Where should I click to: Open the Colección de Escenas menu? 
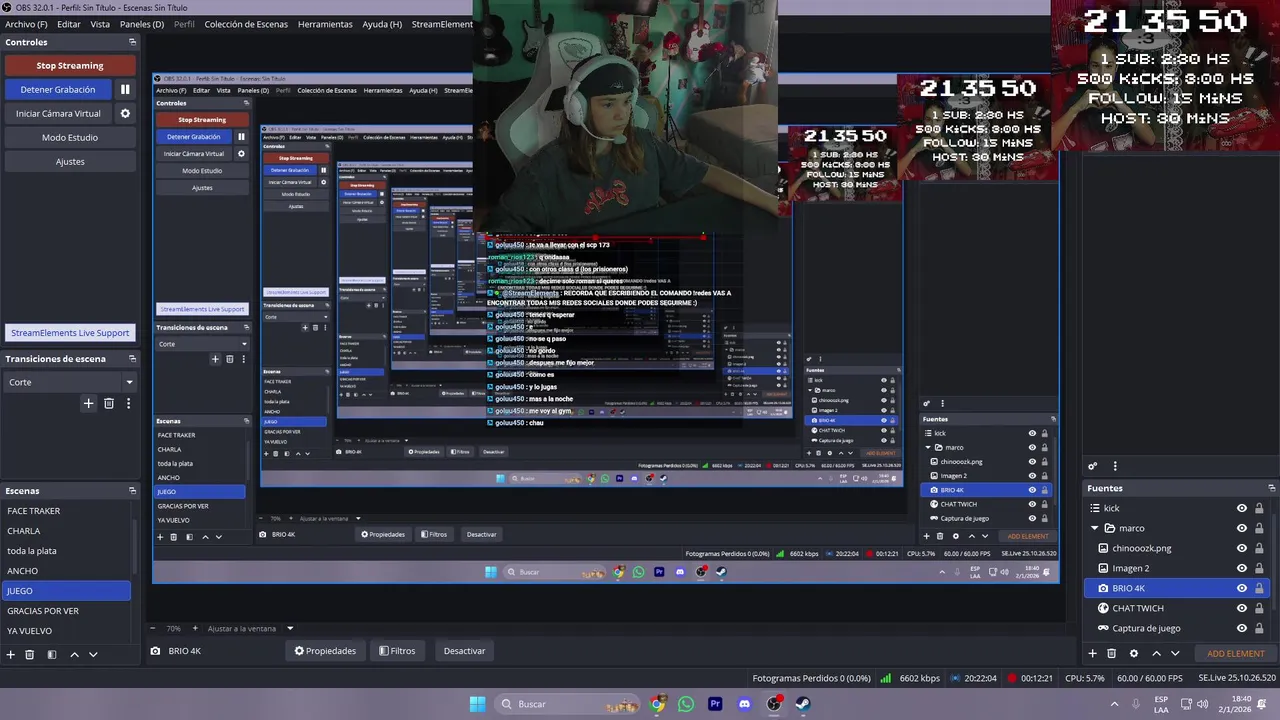coord(246,24)
